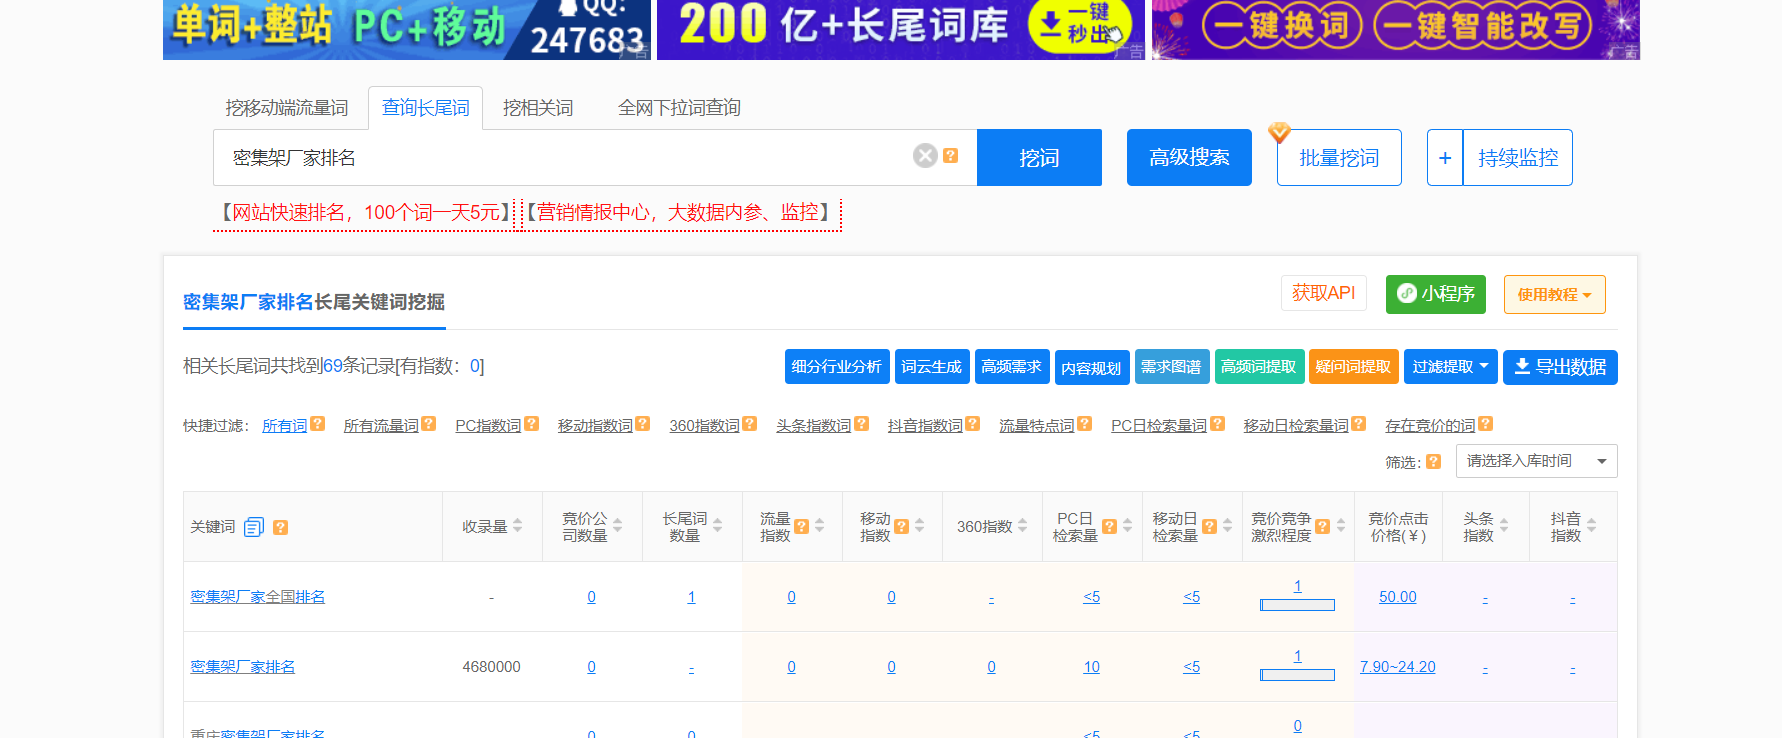Open the help icon inside the search box
Image resolution: width=1782 pixels, height=738 pixels.
click(x=951, y=156)
